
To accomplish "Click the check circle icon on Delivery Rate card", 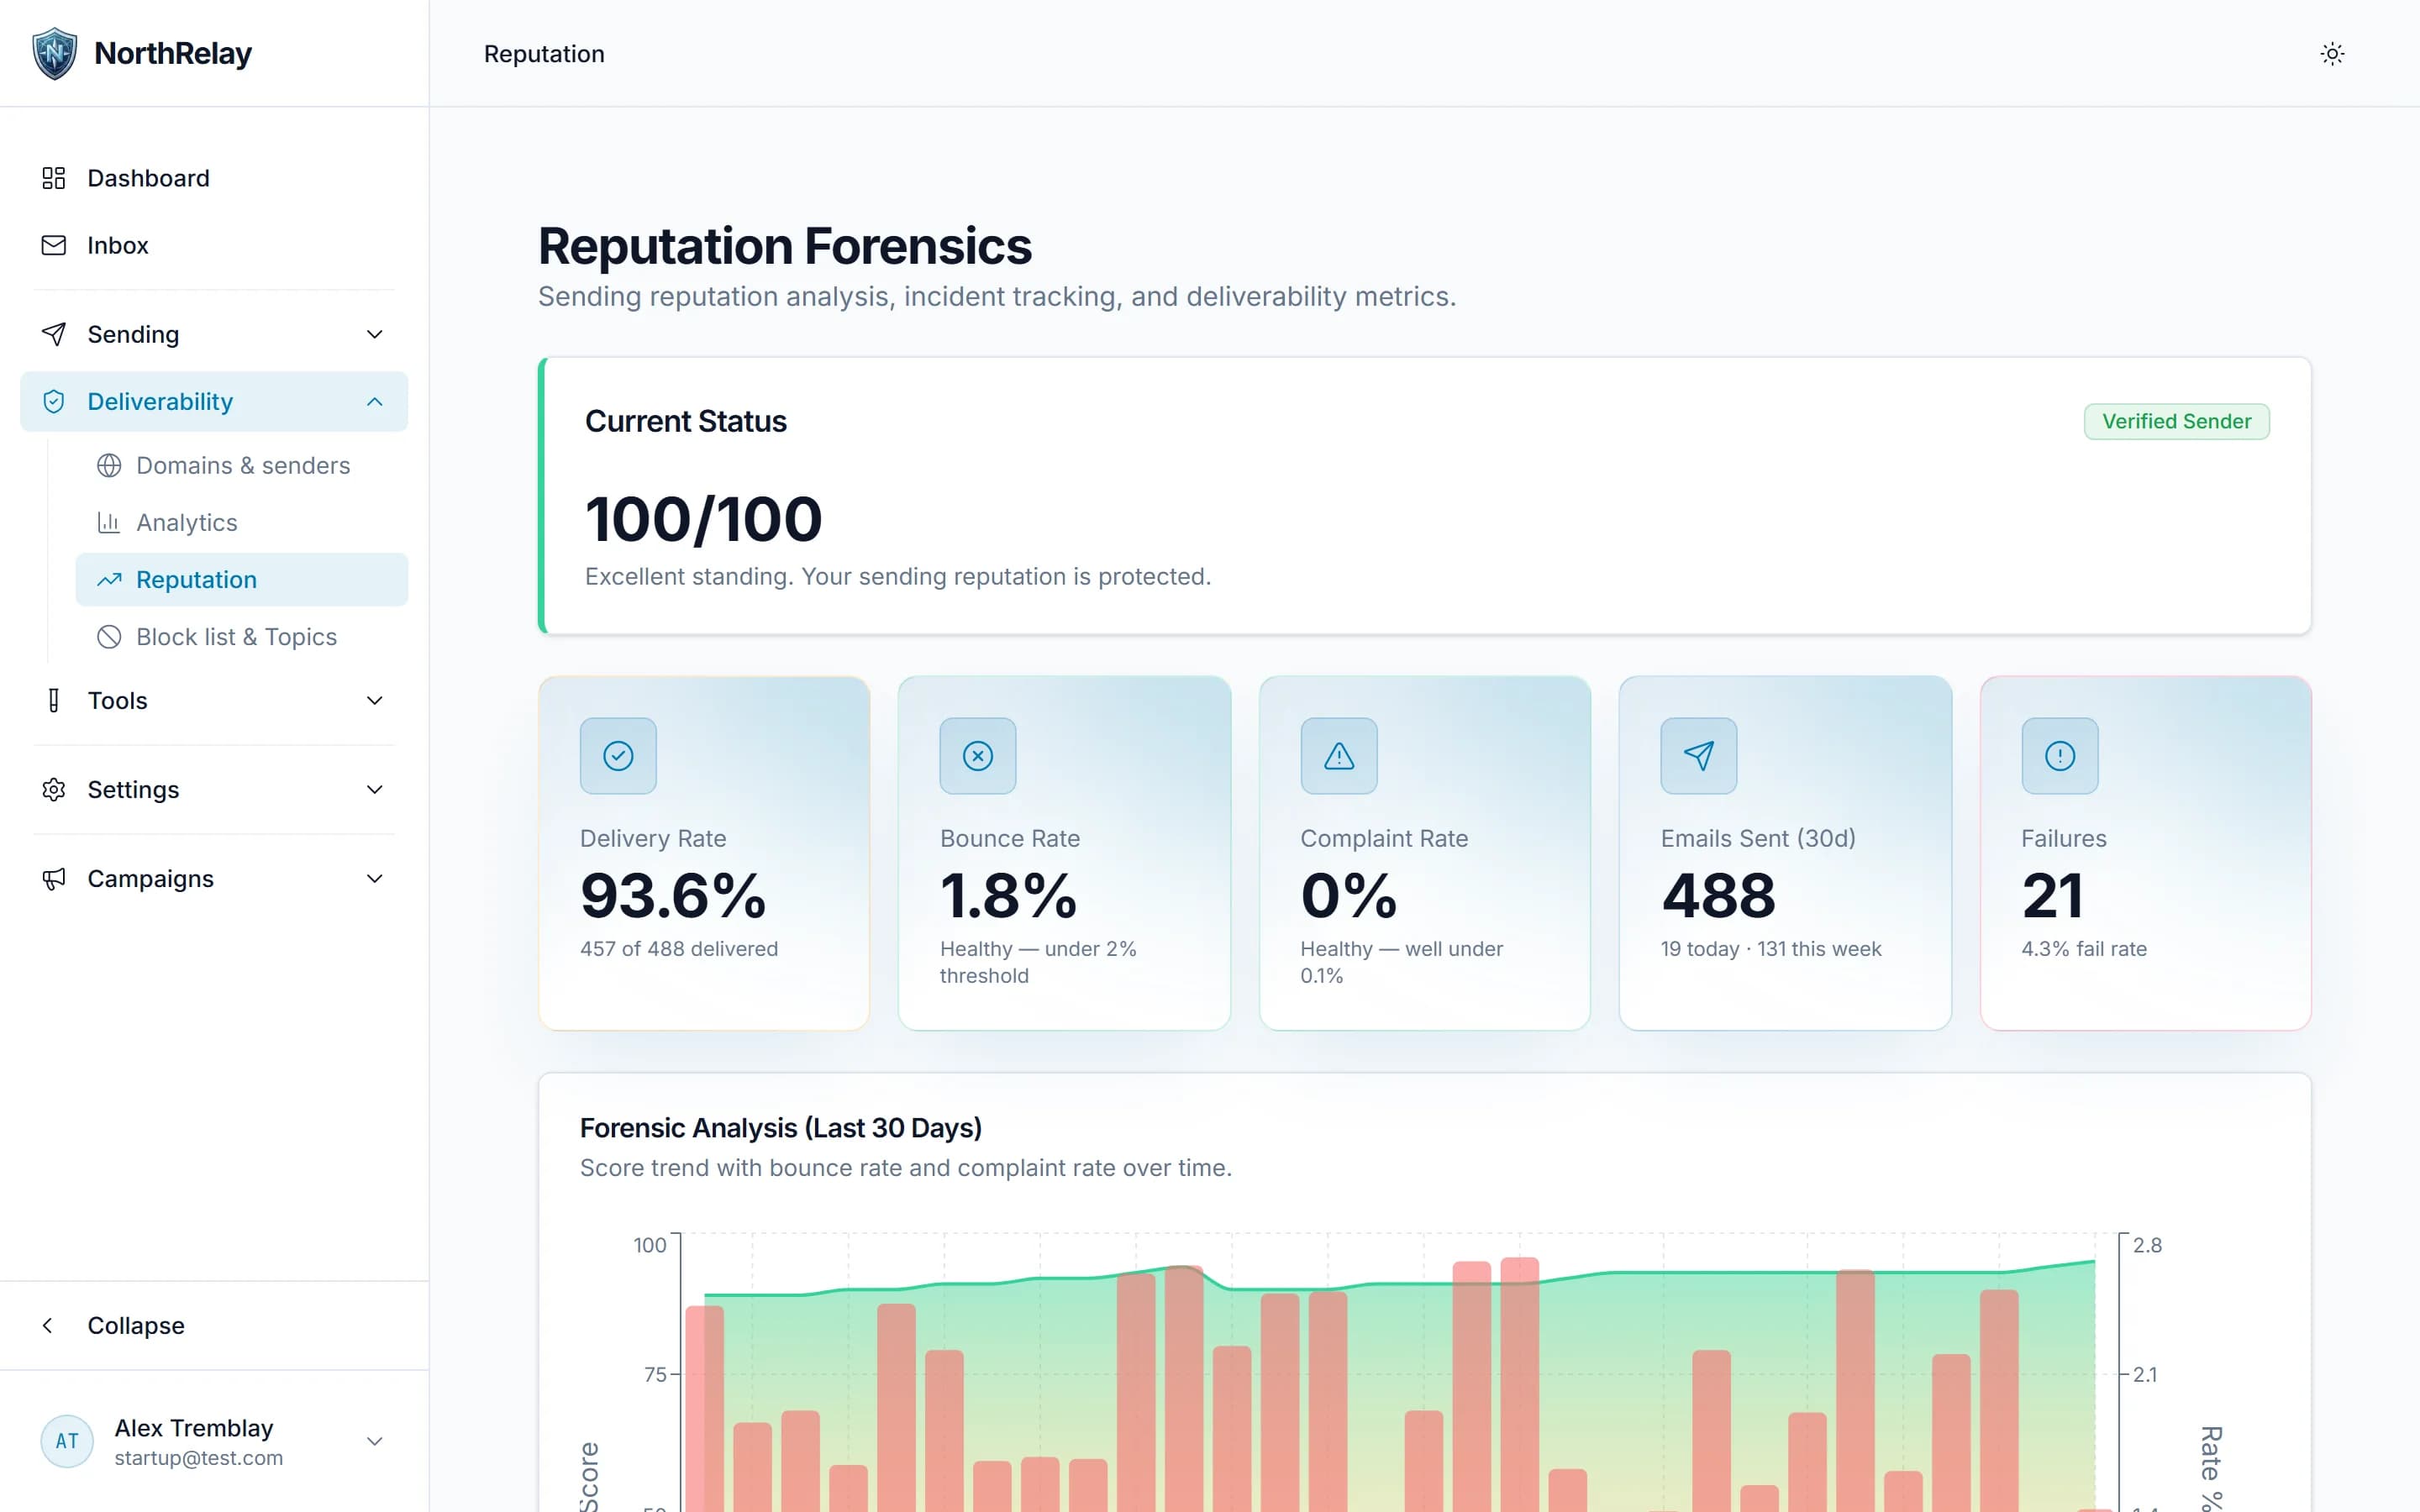I will (x=618, y=756).
